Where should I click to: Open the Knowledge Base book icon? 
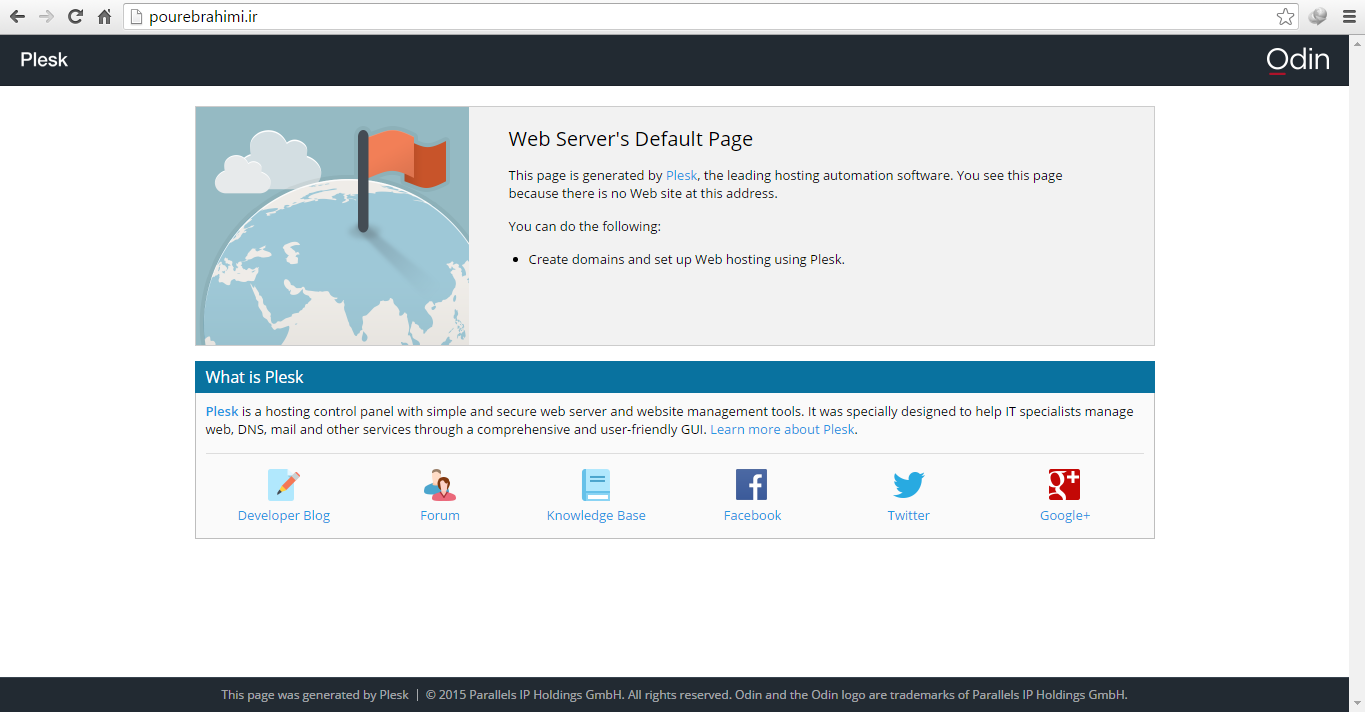(596, 485)
